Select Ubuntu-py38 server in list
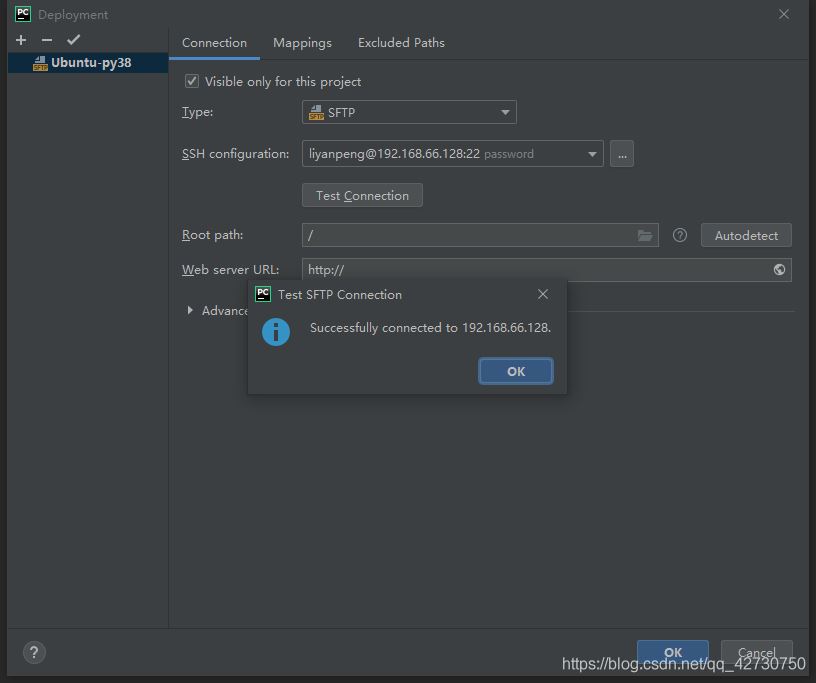Image resolution: width=816 pixels, height=683 pixels. [90, 63]
